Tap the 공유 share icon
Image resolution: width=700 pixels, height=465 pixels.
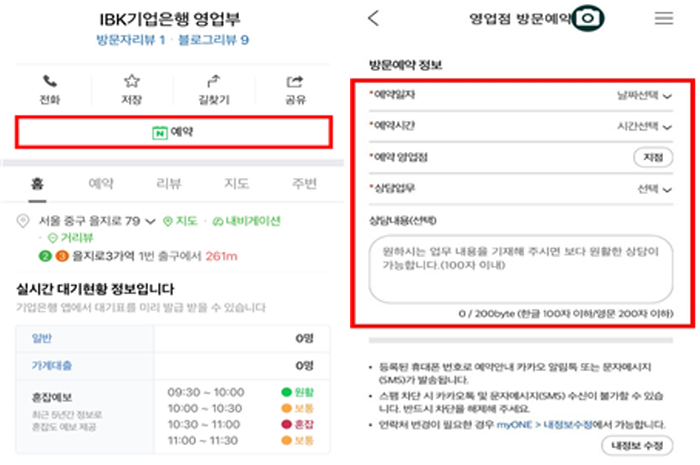[x=295, y=82]
